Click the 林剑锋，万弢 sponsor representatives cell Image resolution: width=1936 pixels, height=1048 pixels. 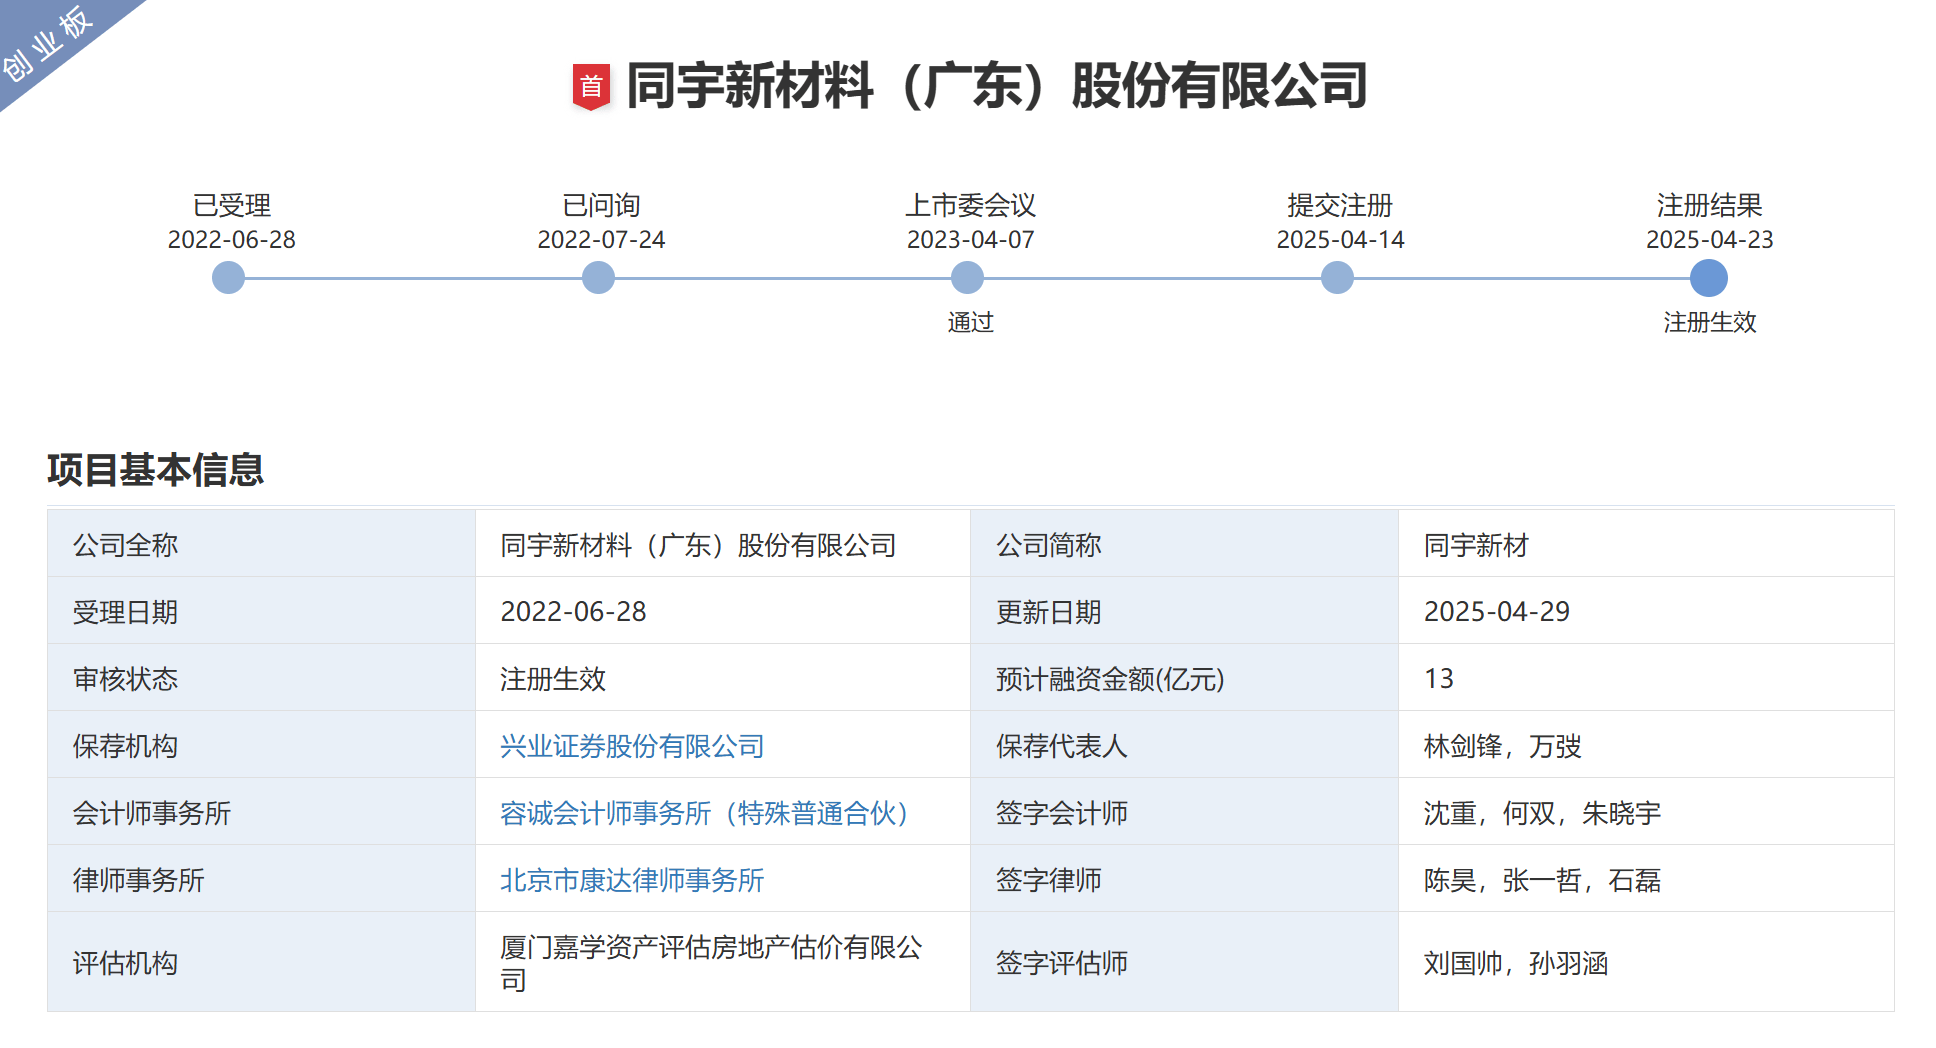pos(1502,746)
